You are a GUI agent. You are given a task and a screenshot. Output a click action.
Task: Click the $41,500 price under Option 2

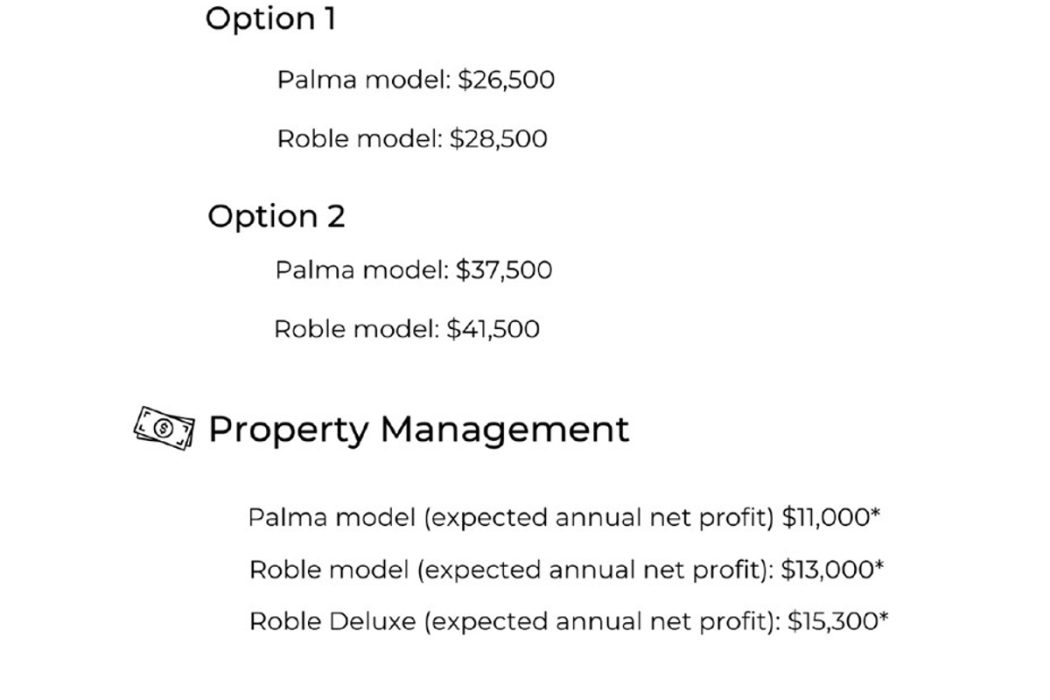pyautogui.click(x=494, y=329)
